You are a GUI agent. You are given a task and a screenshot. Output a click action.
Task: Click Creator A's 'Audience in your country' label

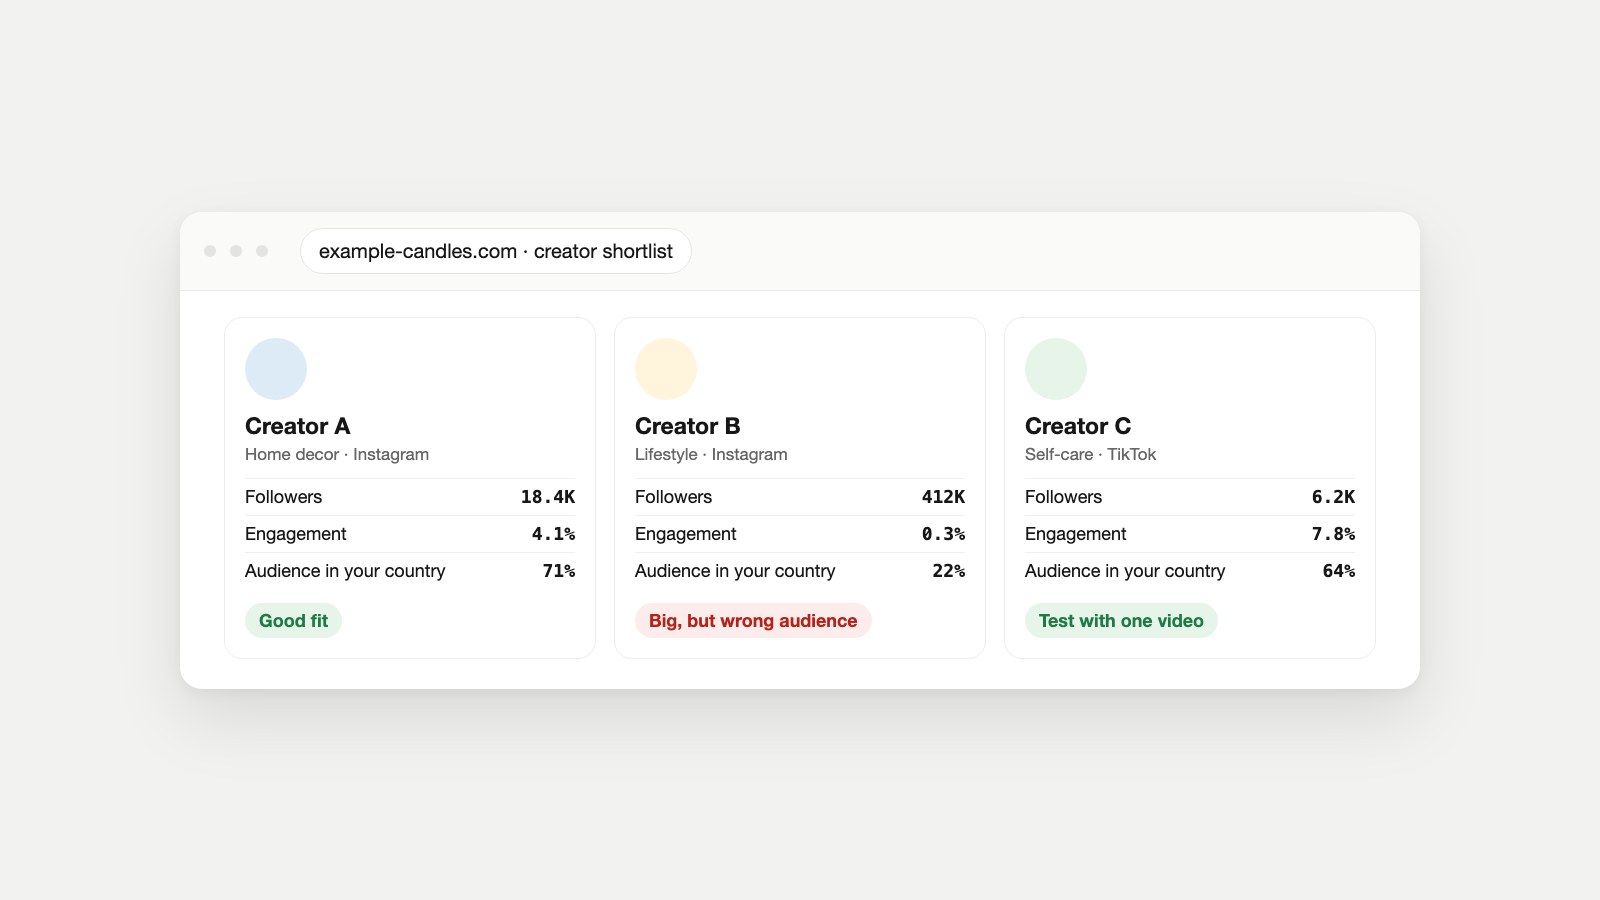coord(345,571)
